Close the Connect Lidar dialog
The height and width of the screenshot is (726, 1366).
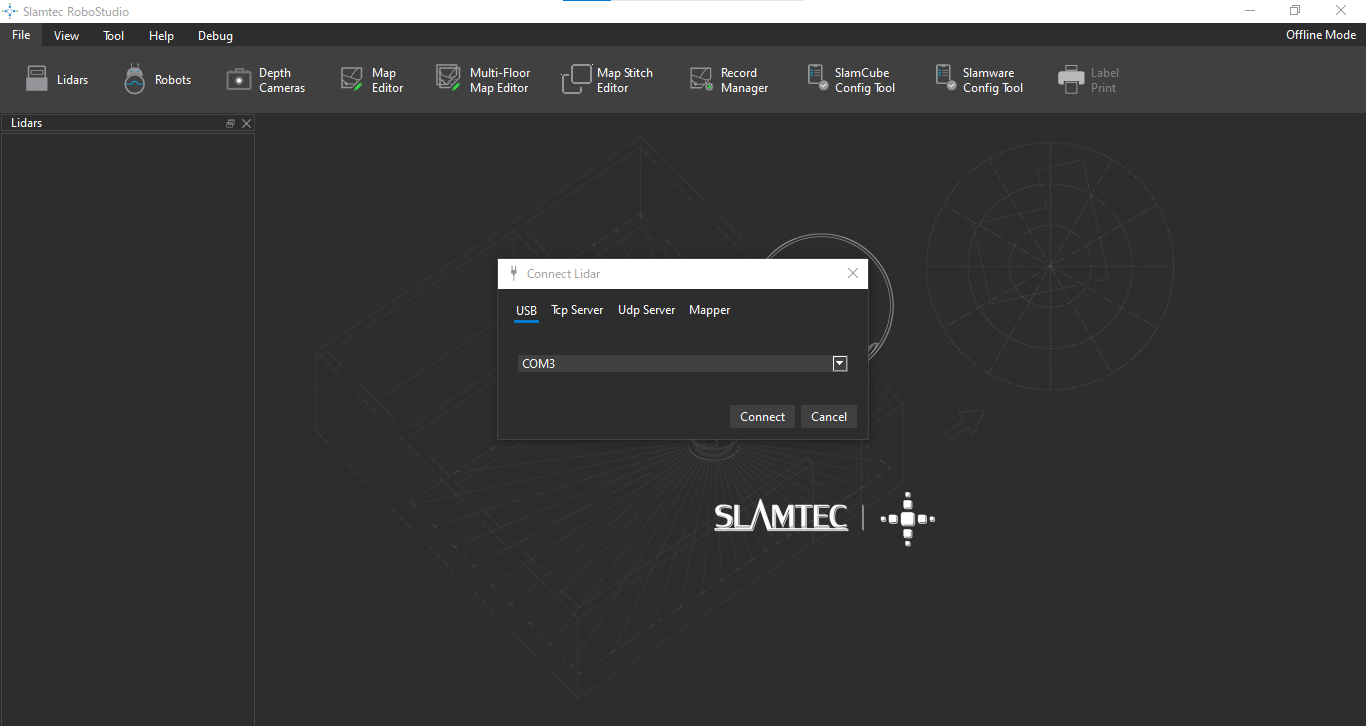click(853, 273)
